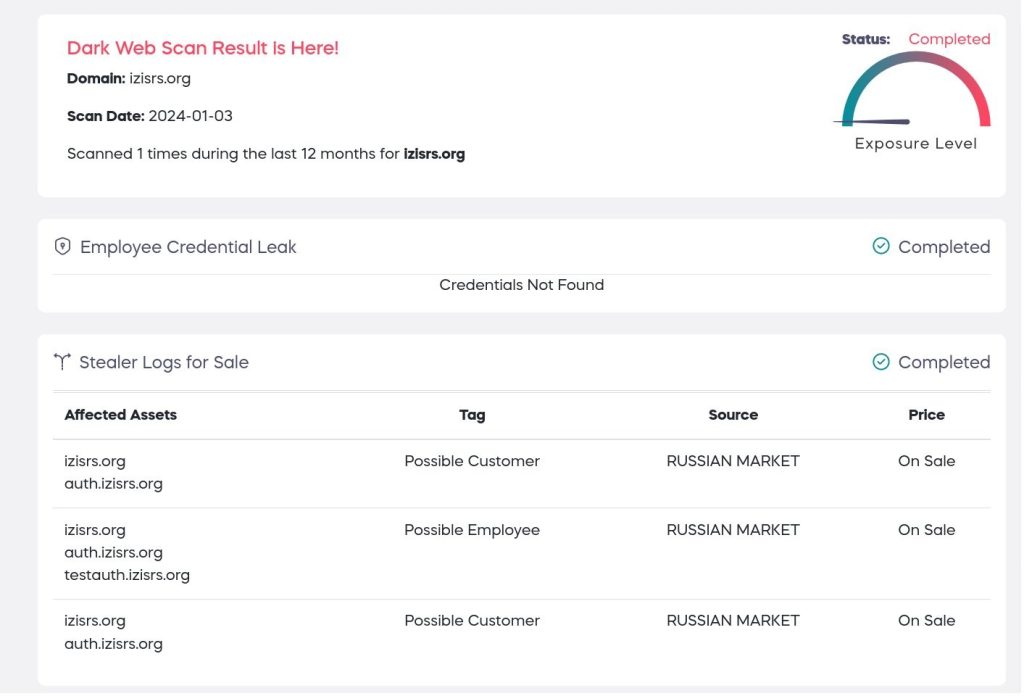Screen dimensions: 1024x696
Task: Click the Stealer Logs for Sale icon
Action: [63, 362]
